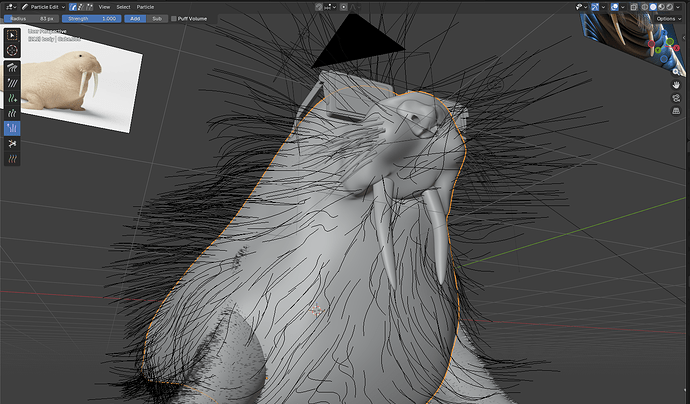Open the snapping options dropdown

click(x=330, y=7)
